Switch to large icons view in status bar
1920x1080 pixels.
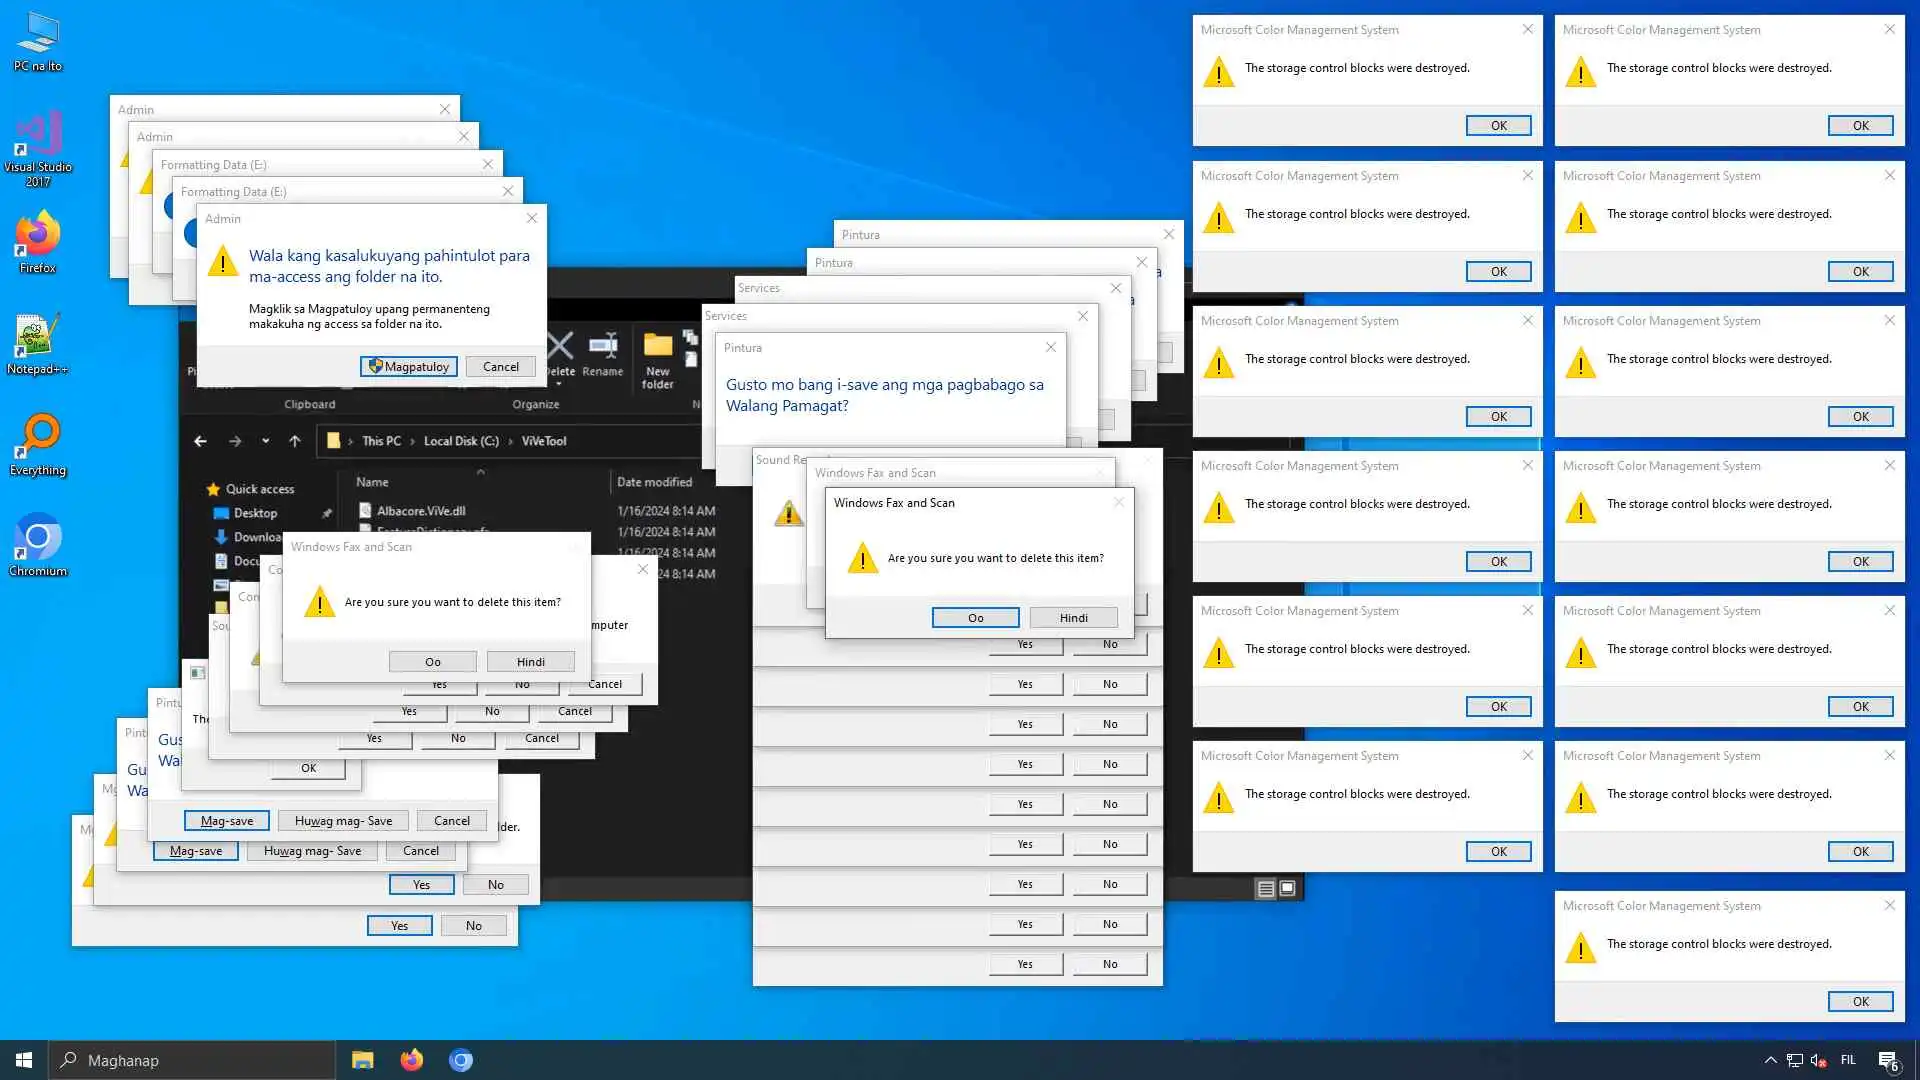point(1288,888)
